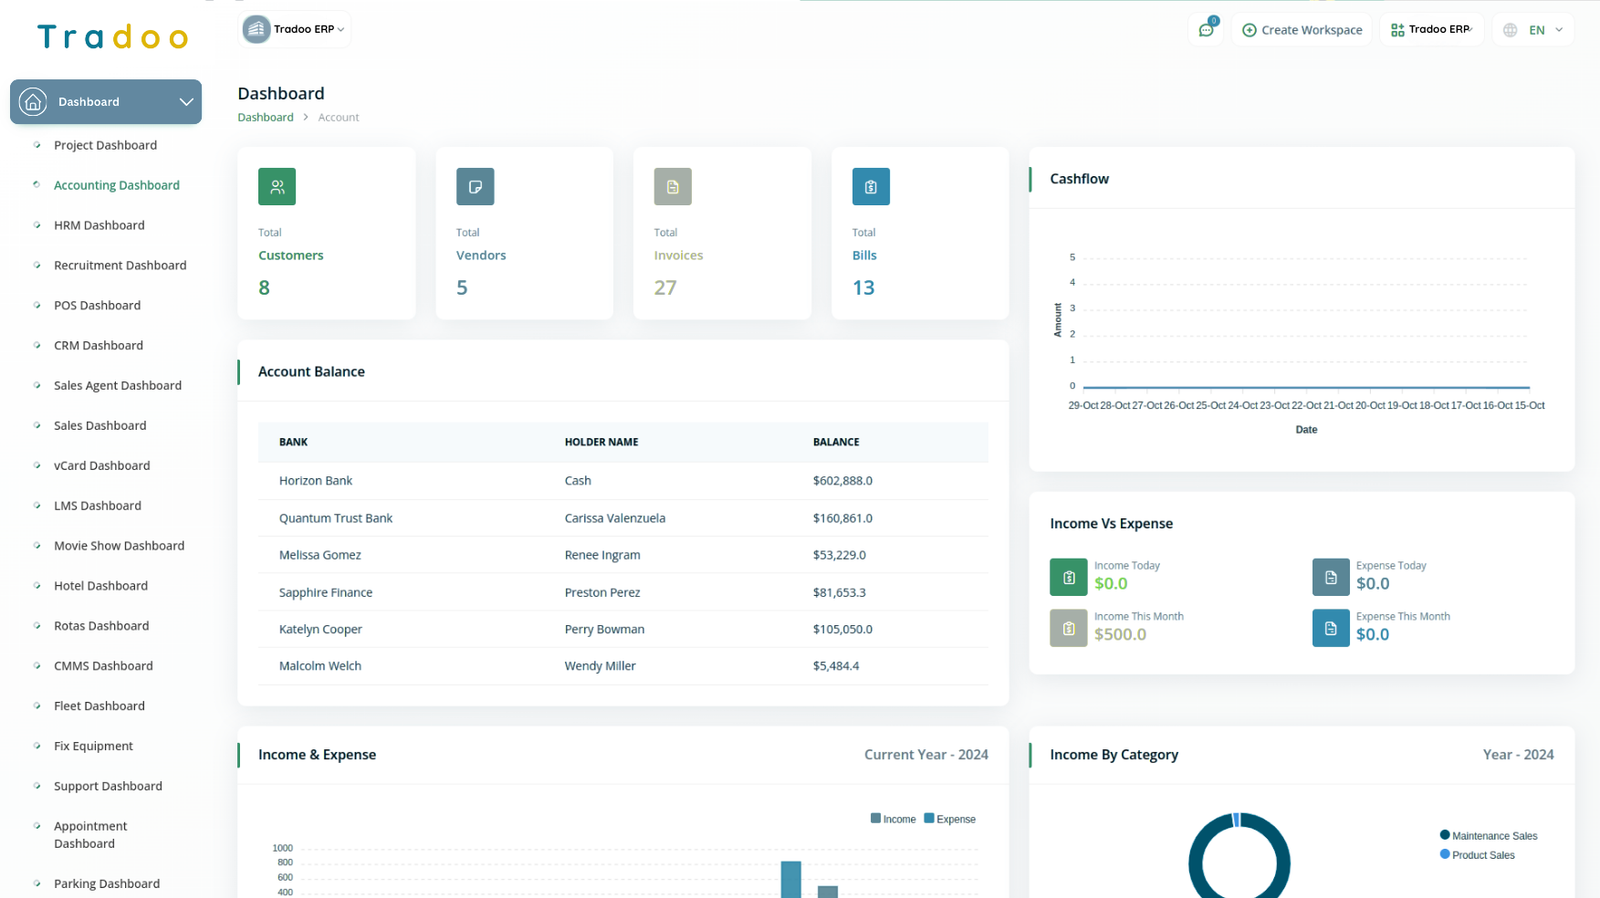
Task: Click Product Sales color swatch in legend
Action: pyautogui.click(x=1445, y=854)
